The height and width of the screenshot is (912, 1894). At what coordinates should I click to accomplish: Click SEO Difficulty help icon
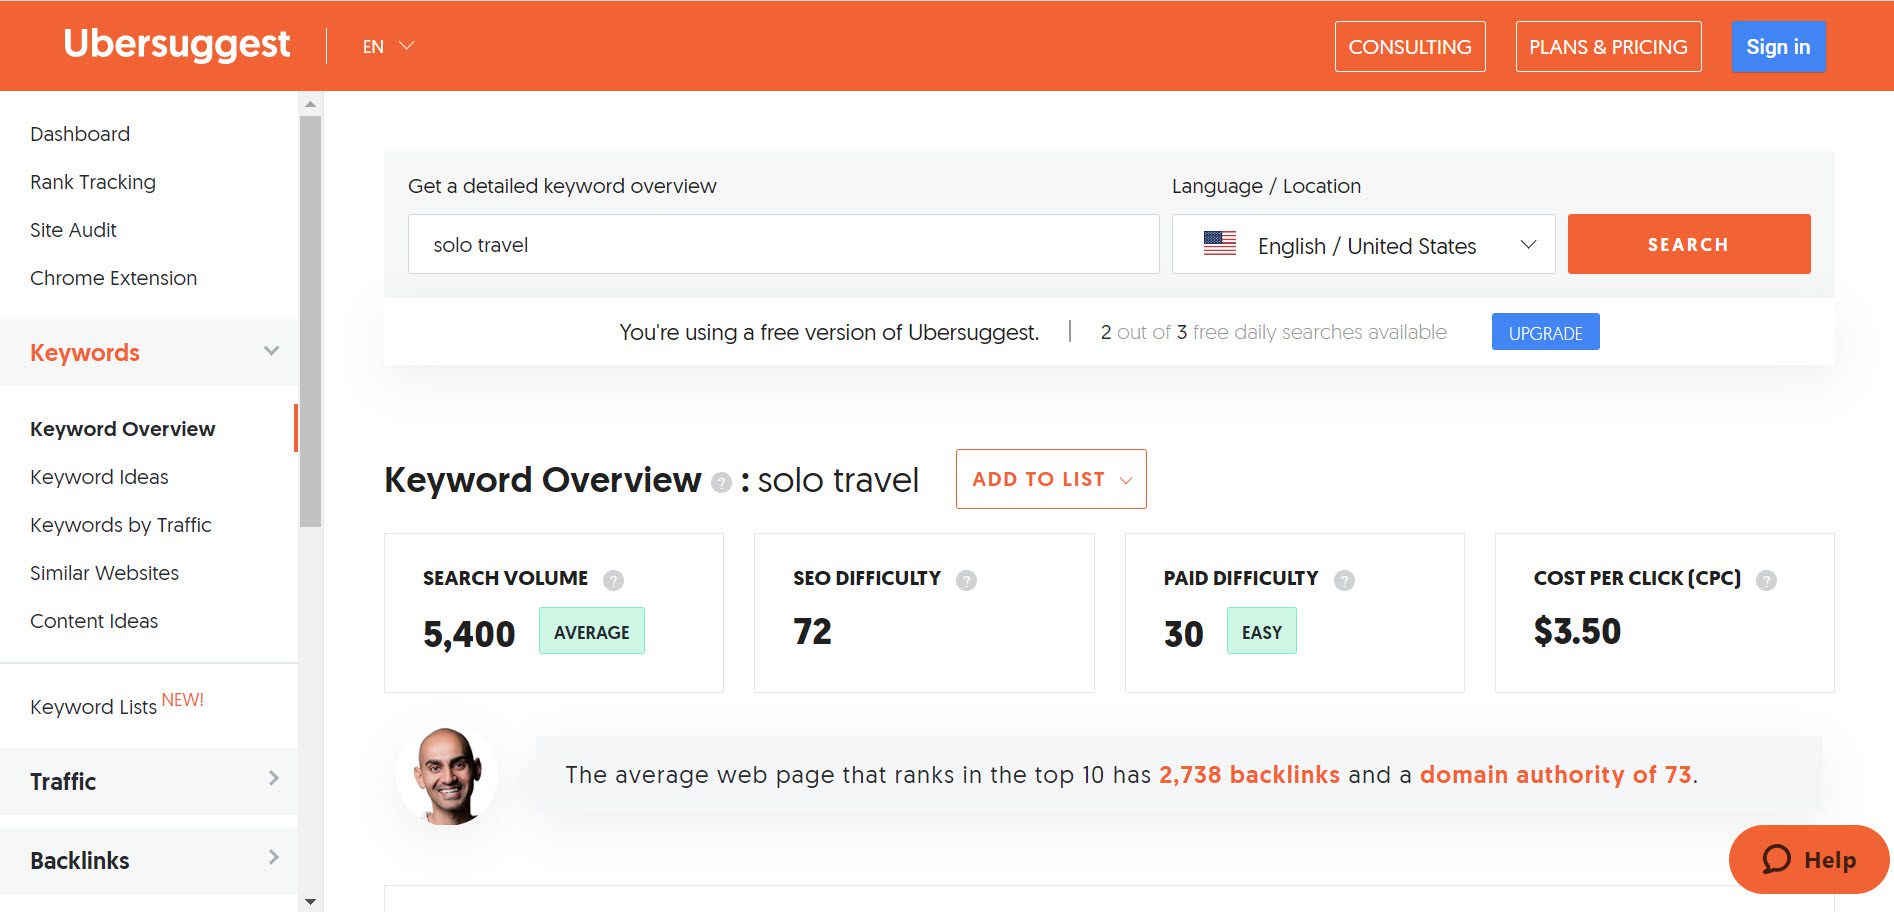[966, 580]
